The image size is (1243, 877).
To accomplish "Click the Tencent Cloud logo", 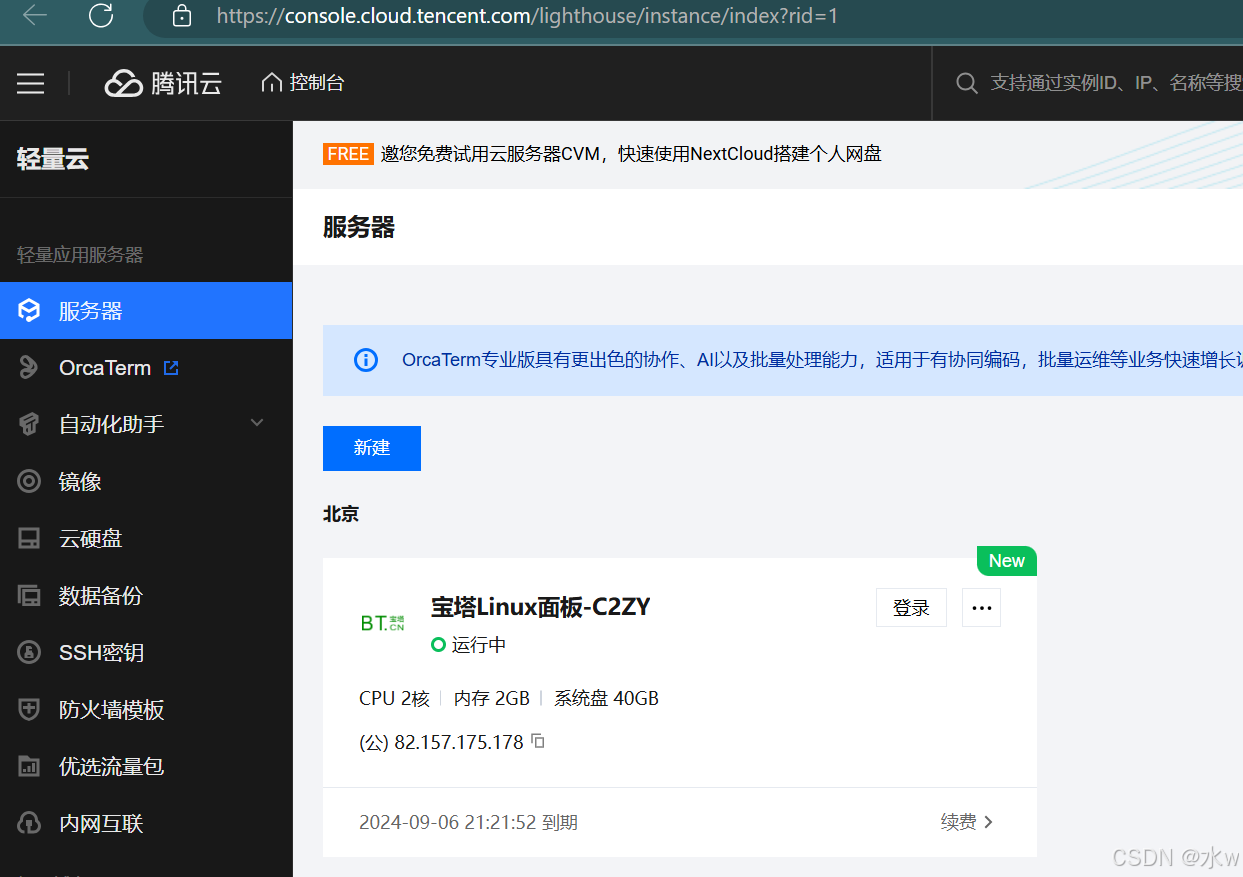I will [124, 83].
